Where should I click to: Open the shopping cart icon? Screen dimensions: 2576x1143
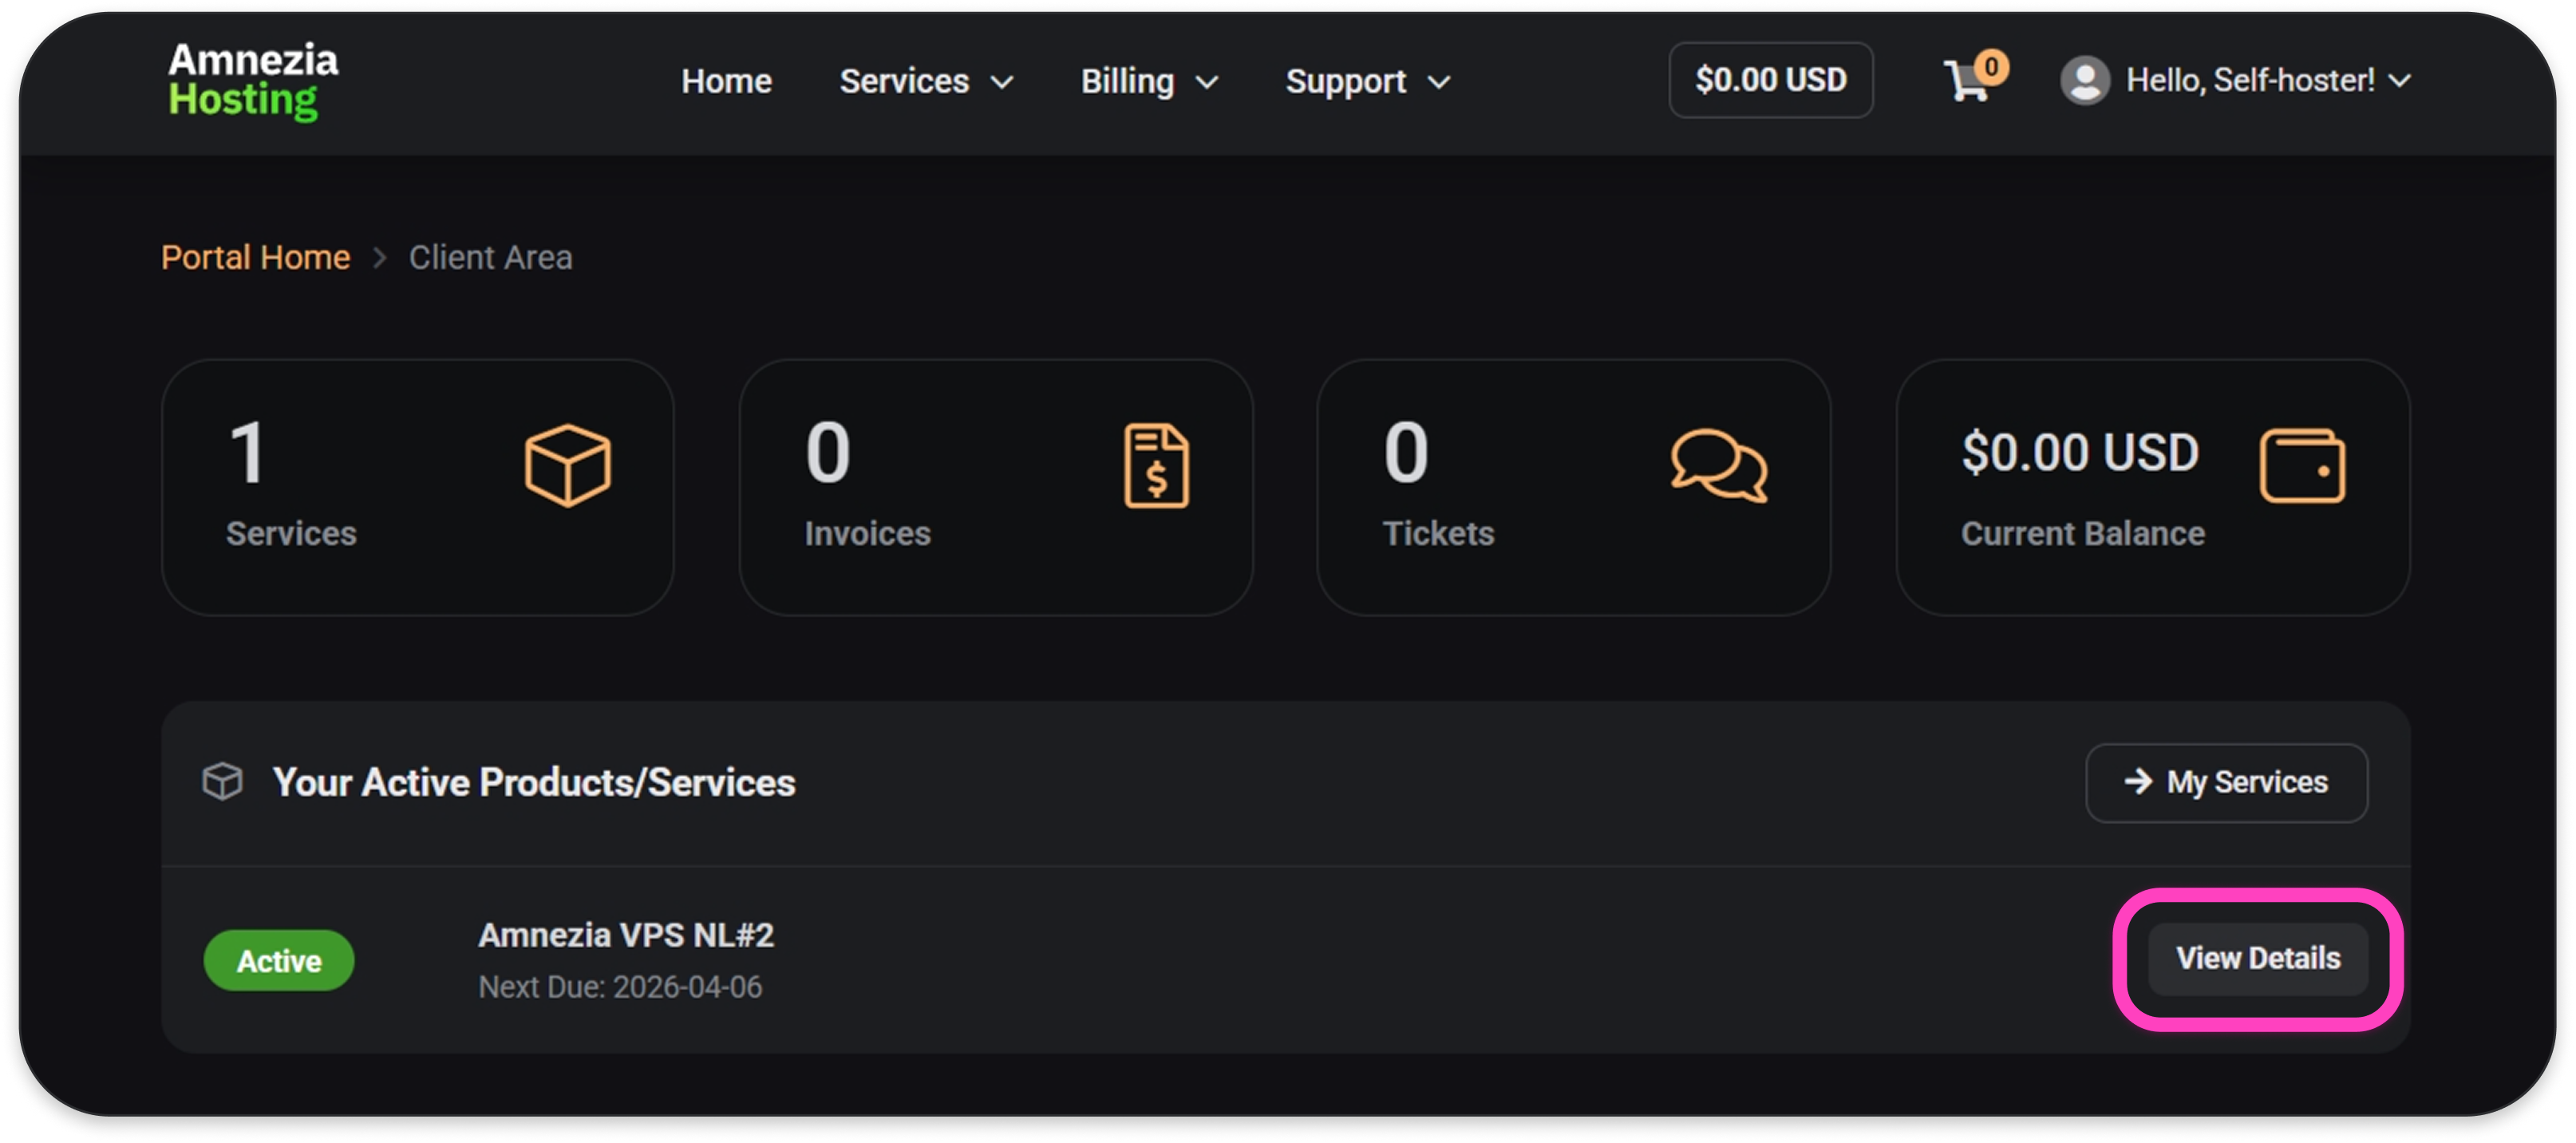click(x=1966, y=81)
